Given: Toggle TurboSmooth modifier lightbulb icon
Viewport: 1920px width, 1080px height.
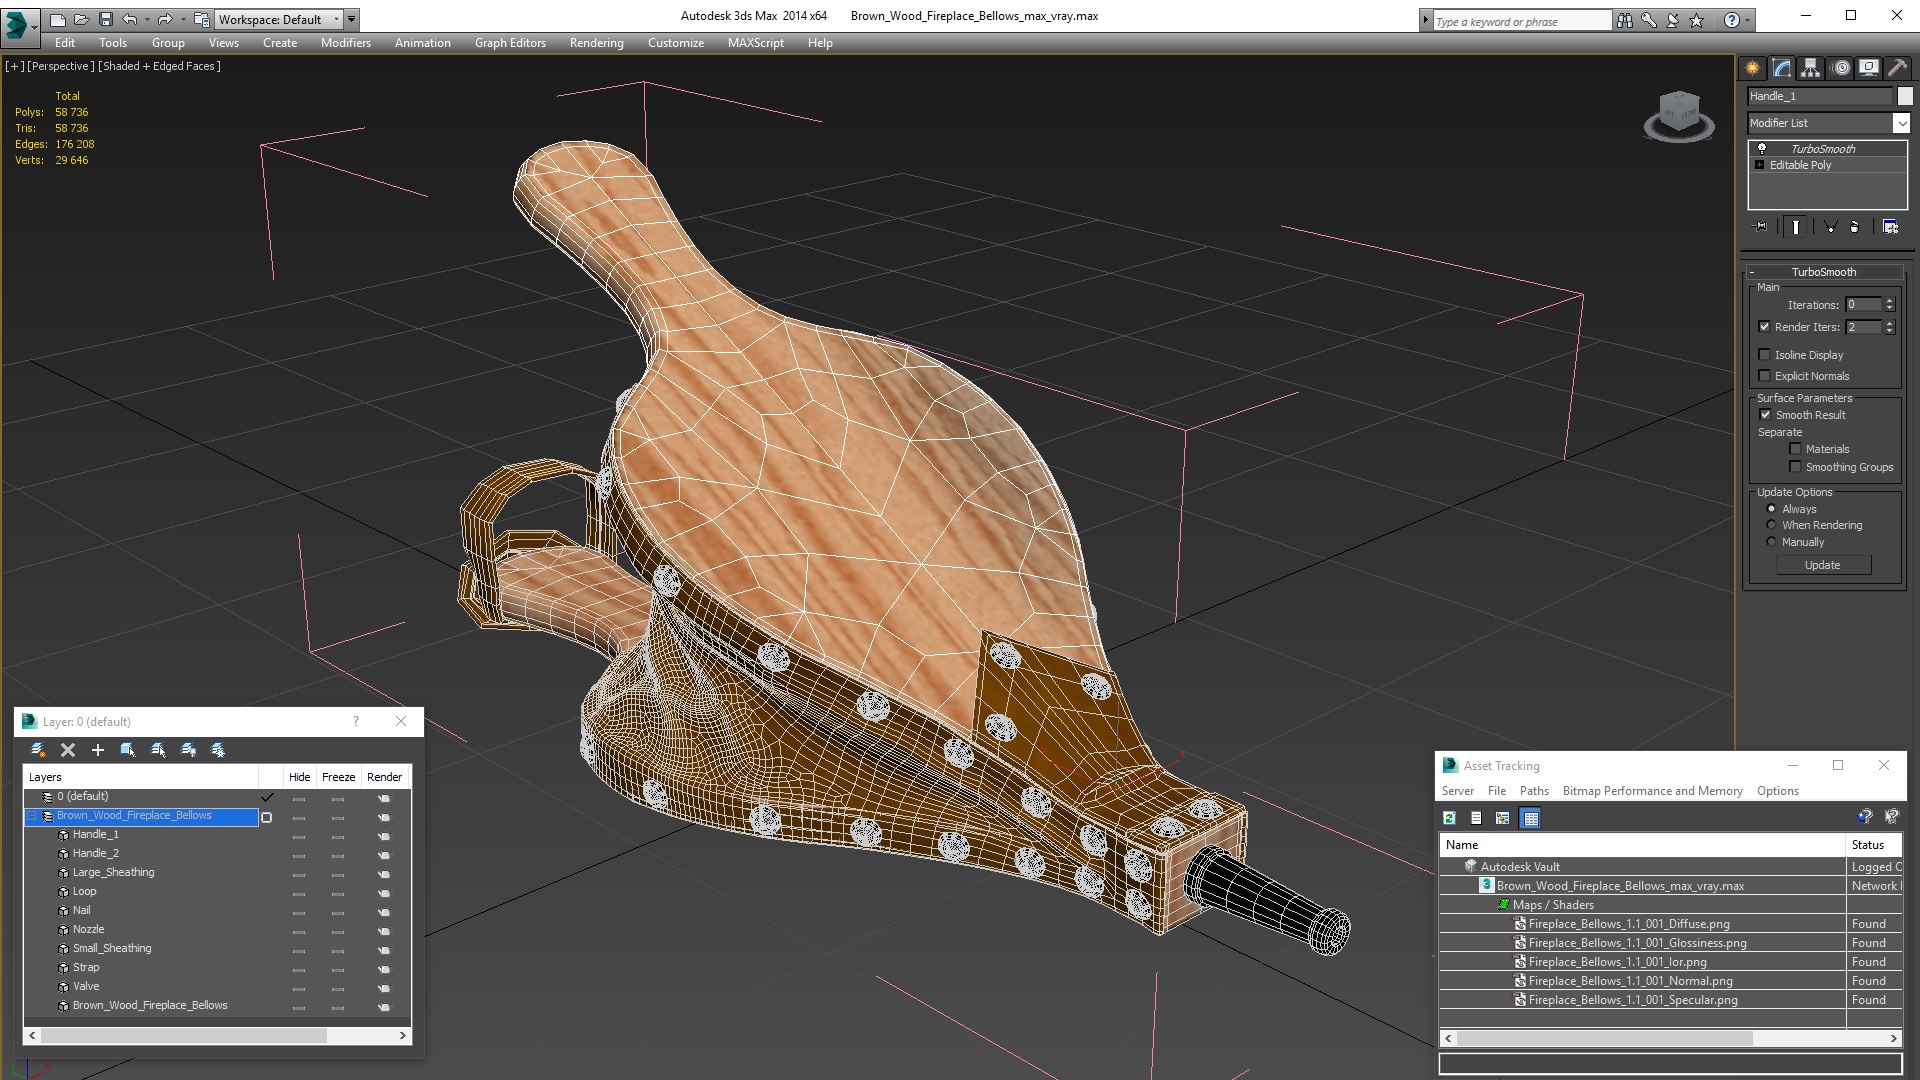Looking at the screenshot, I should pos(1762,148).
